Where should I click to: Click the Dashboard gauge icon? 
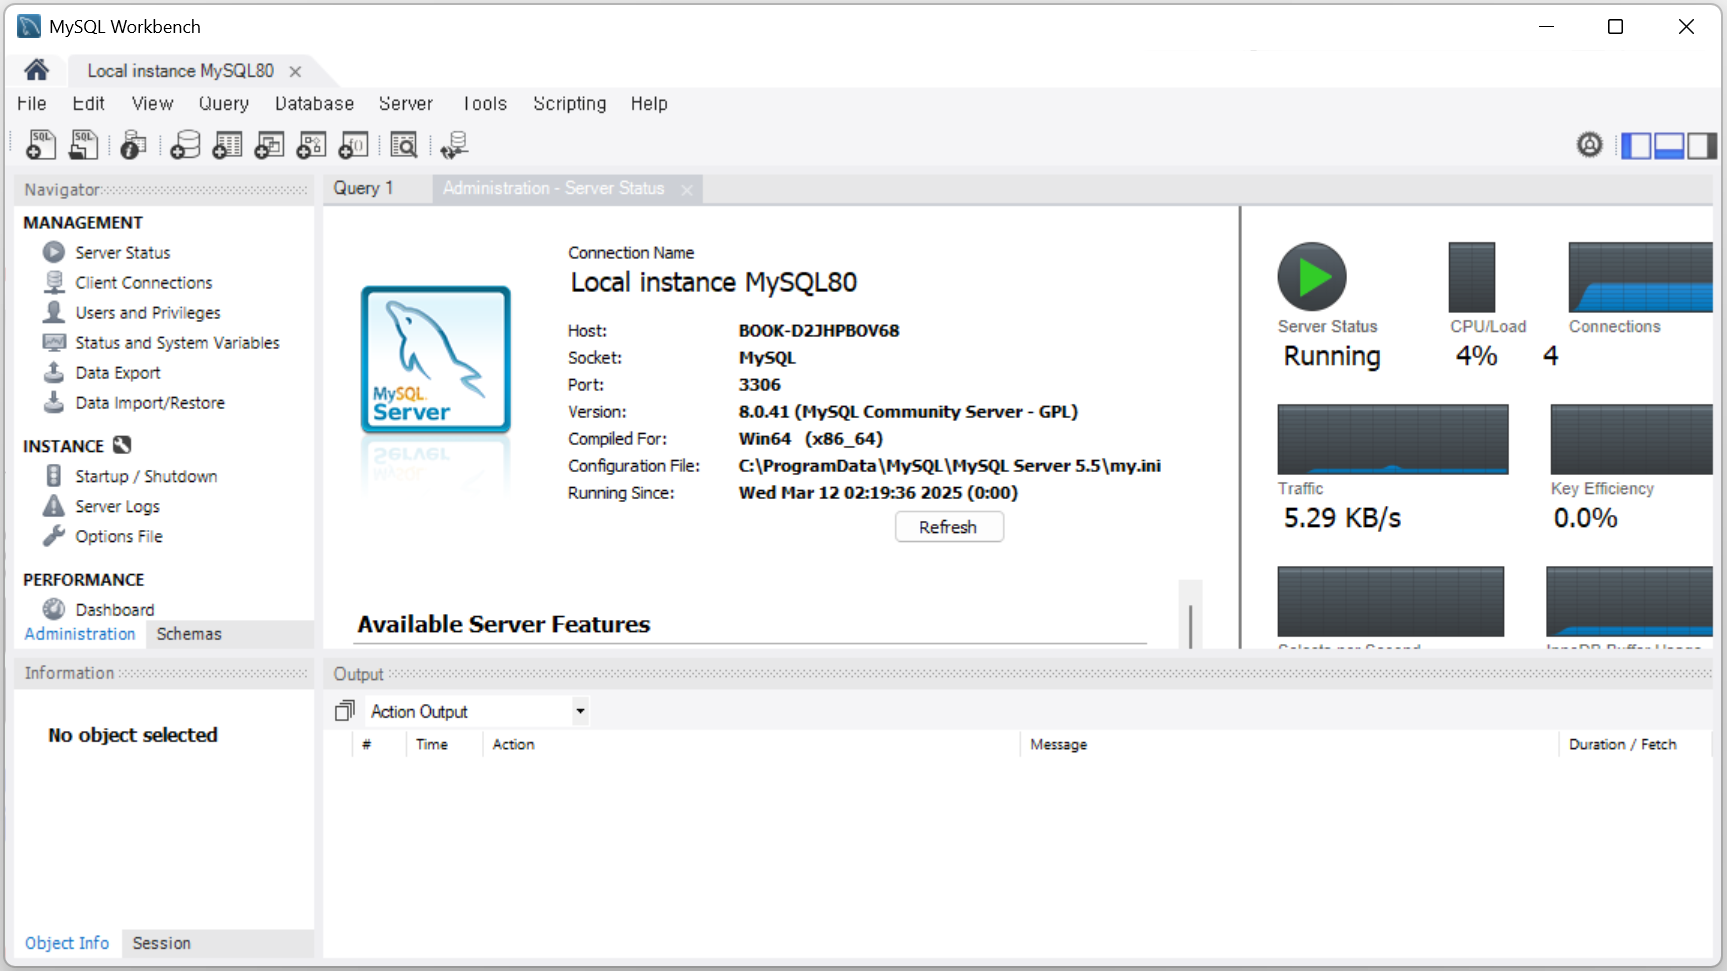[54, 609]
